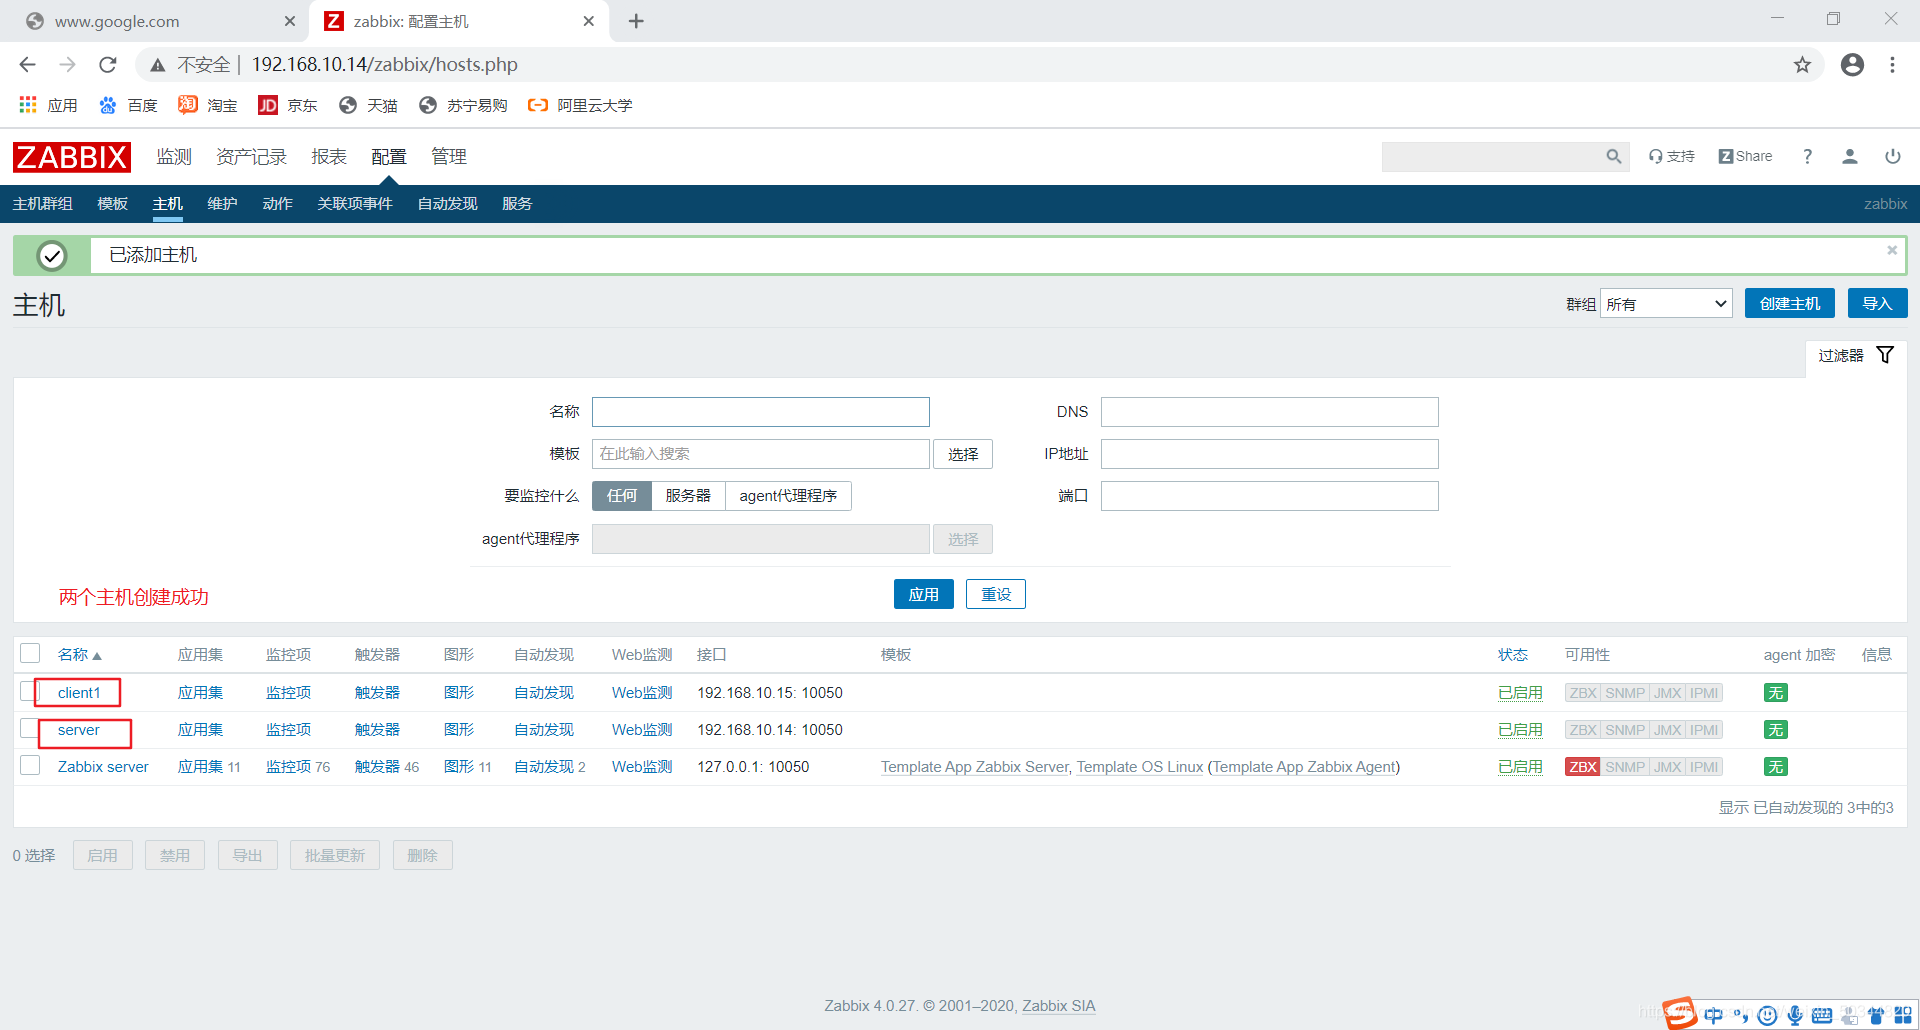Bookmark this page with the star icon
This screenshot has height=1030, width=1920.
point(1802,65)
